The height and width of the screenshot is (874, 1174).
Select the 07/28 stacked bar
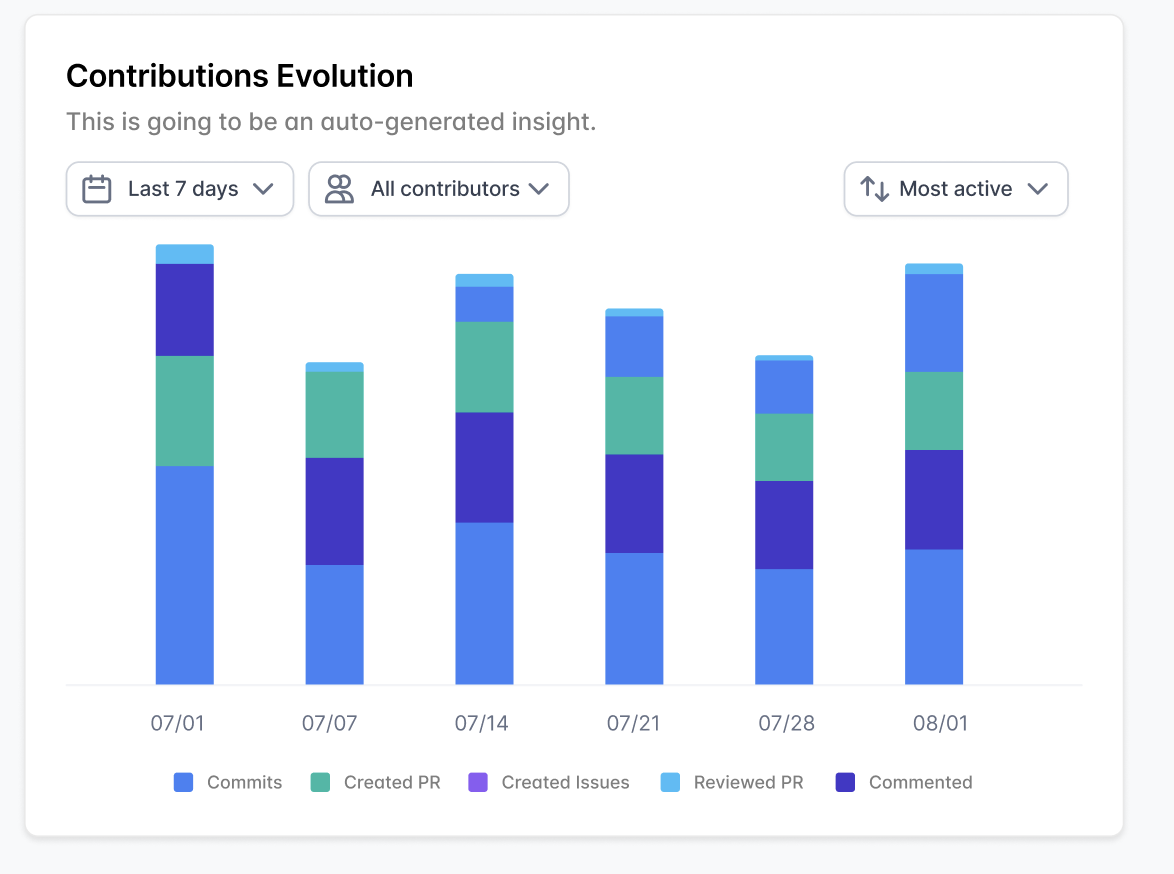tap(784, 520)
